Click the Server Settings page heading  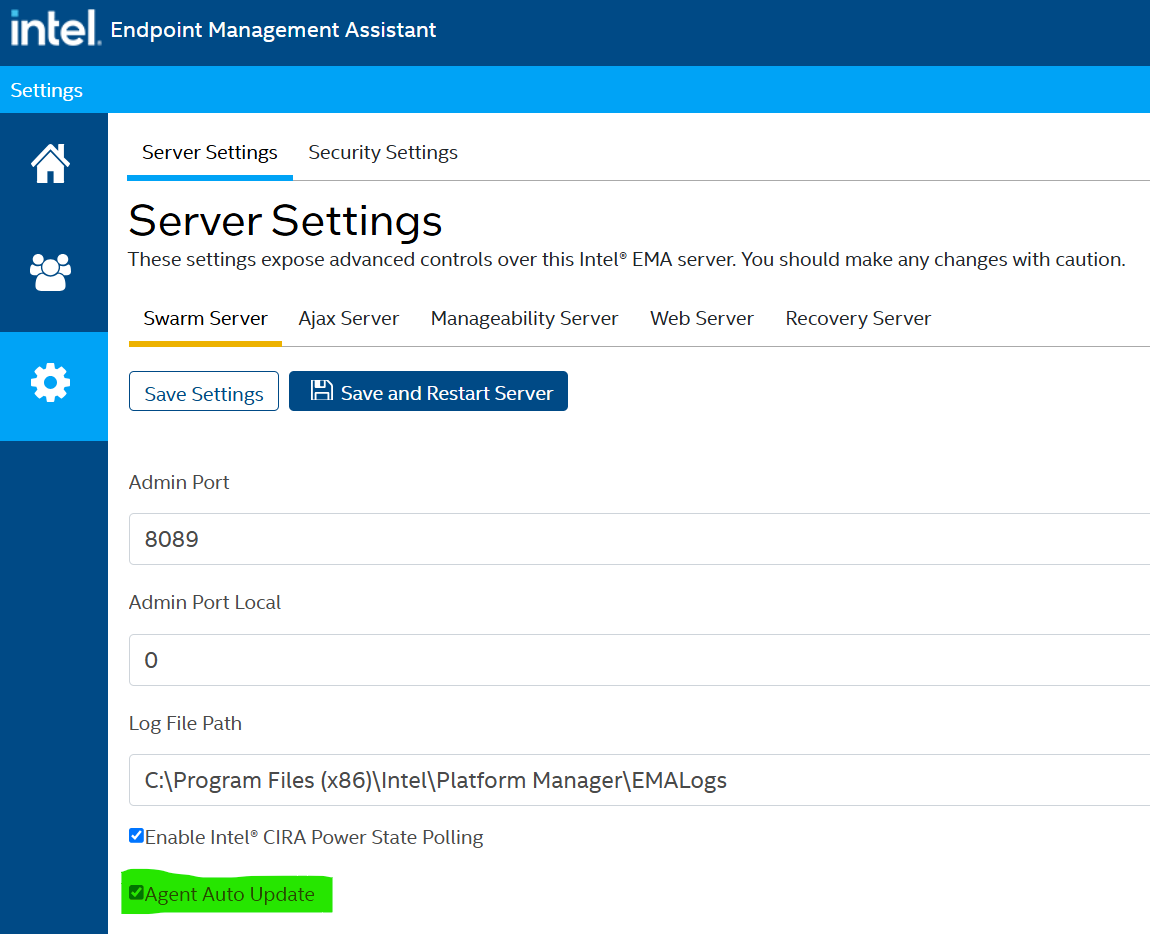click(x=285, y=220)
